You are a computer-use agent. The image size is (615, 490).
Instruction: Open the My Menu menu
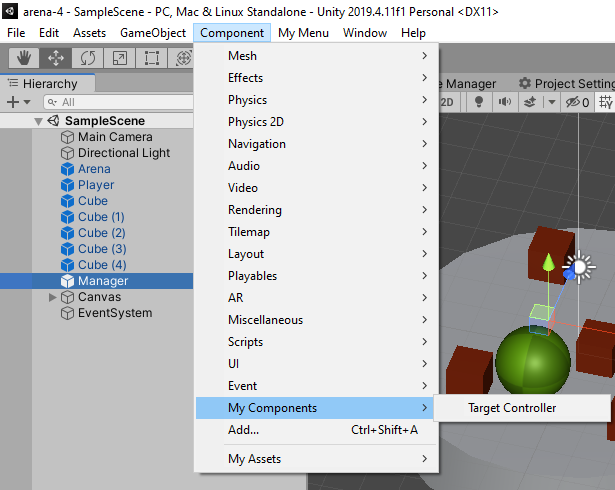click(x=303, y=33)
